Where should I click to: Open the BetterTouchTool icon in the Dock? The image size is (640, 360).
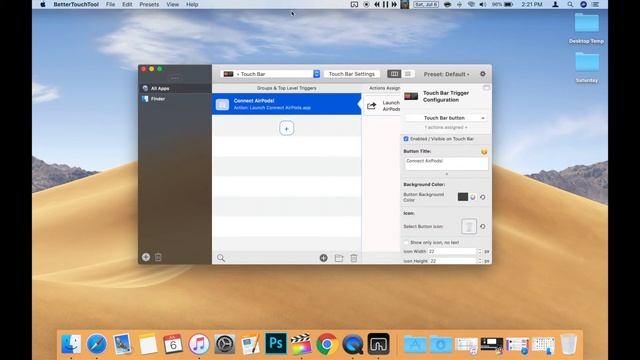pos(378,344)
